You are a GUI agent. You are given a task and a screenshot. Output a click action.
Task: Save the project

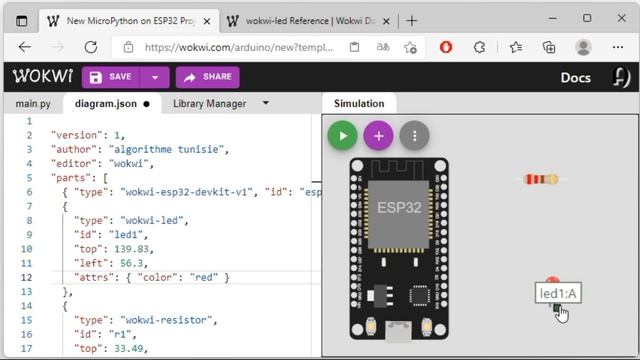coord(111,77)
